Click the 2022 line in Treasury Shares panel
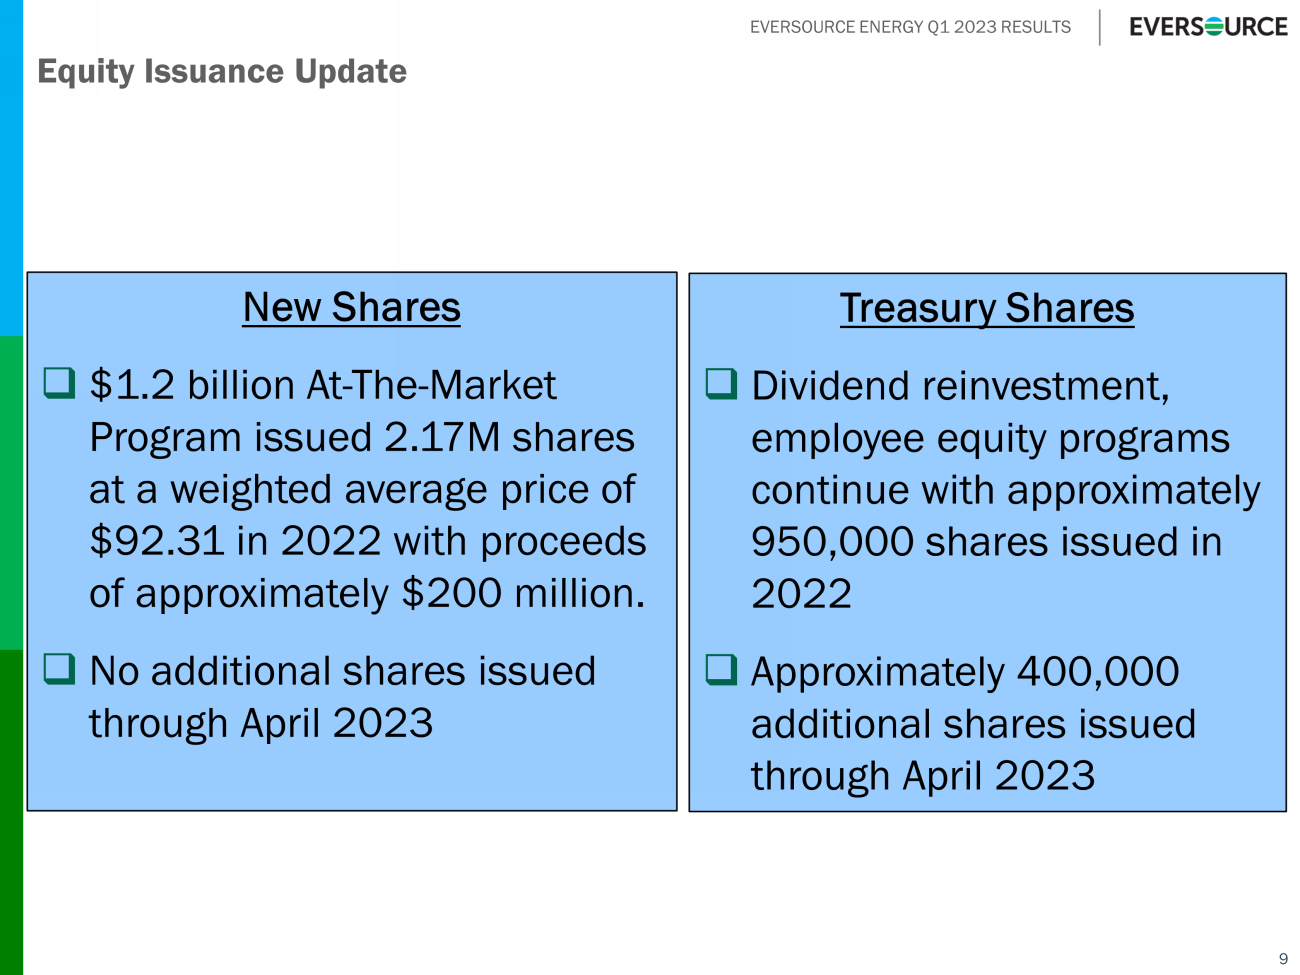 [x=801, y=594]
